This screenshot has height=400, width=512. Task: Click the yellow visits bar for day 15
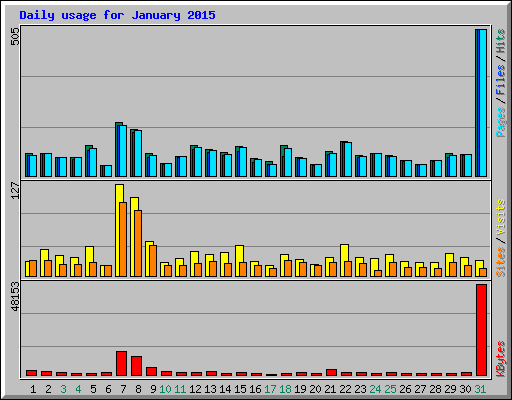click(239, 261)
